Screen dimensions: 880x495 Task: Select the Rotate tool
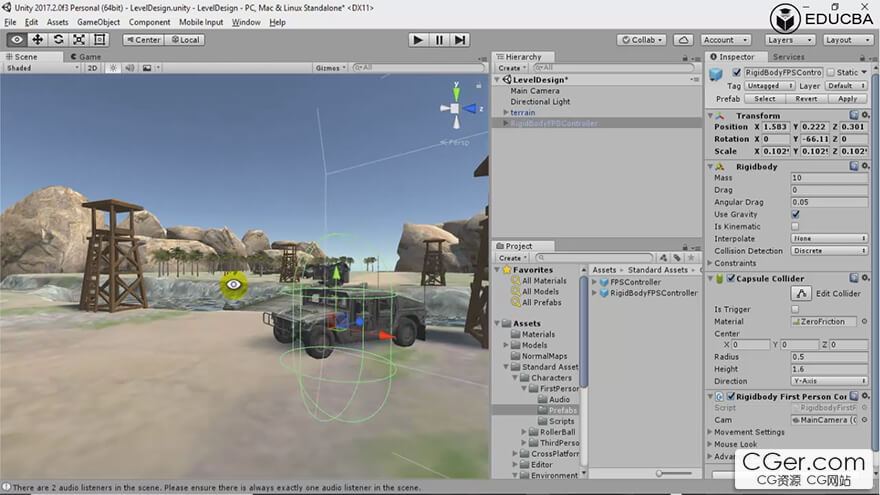coord(58,40)
